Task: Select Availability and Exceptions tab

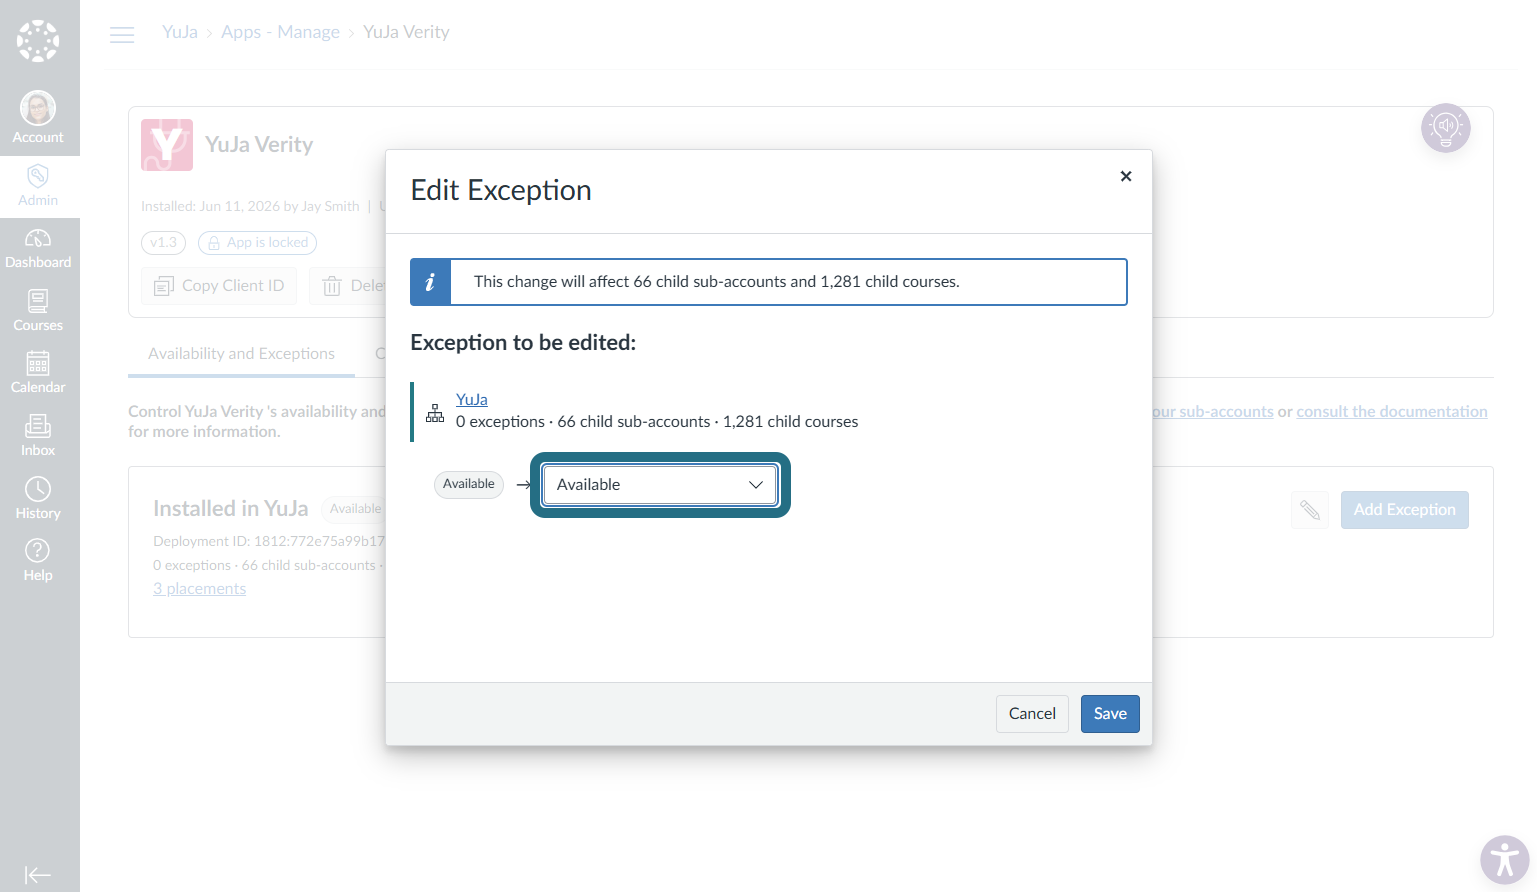Action: pos(241,354)
